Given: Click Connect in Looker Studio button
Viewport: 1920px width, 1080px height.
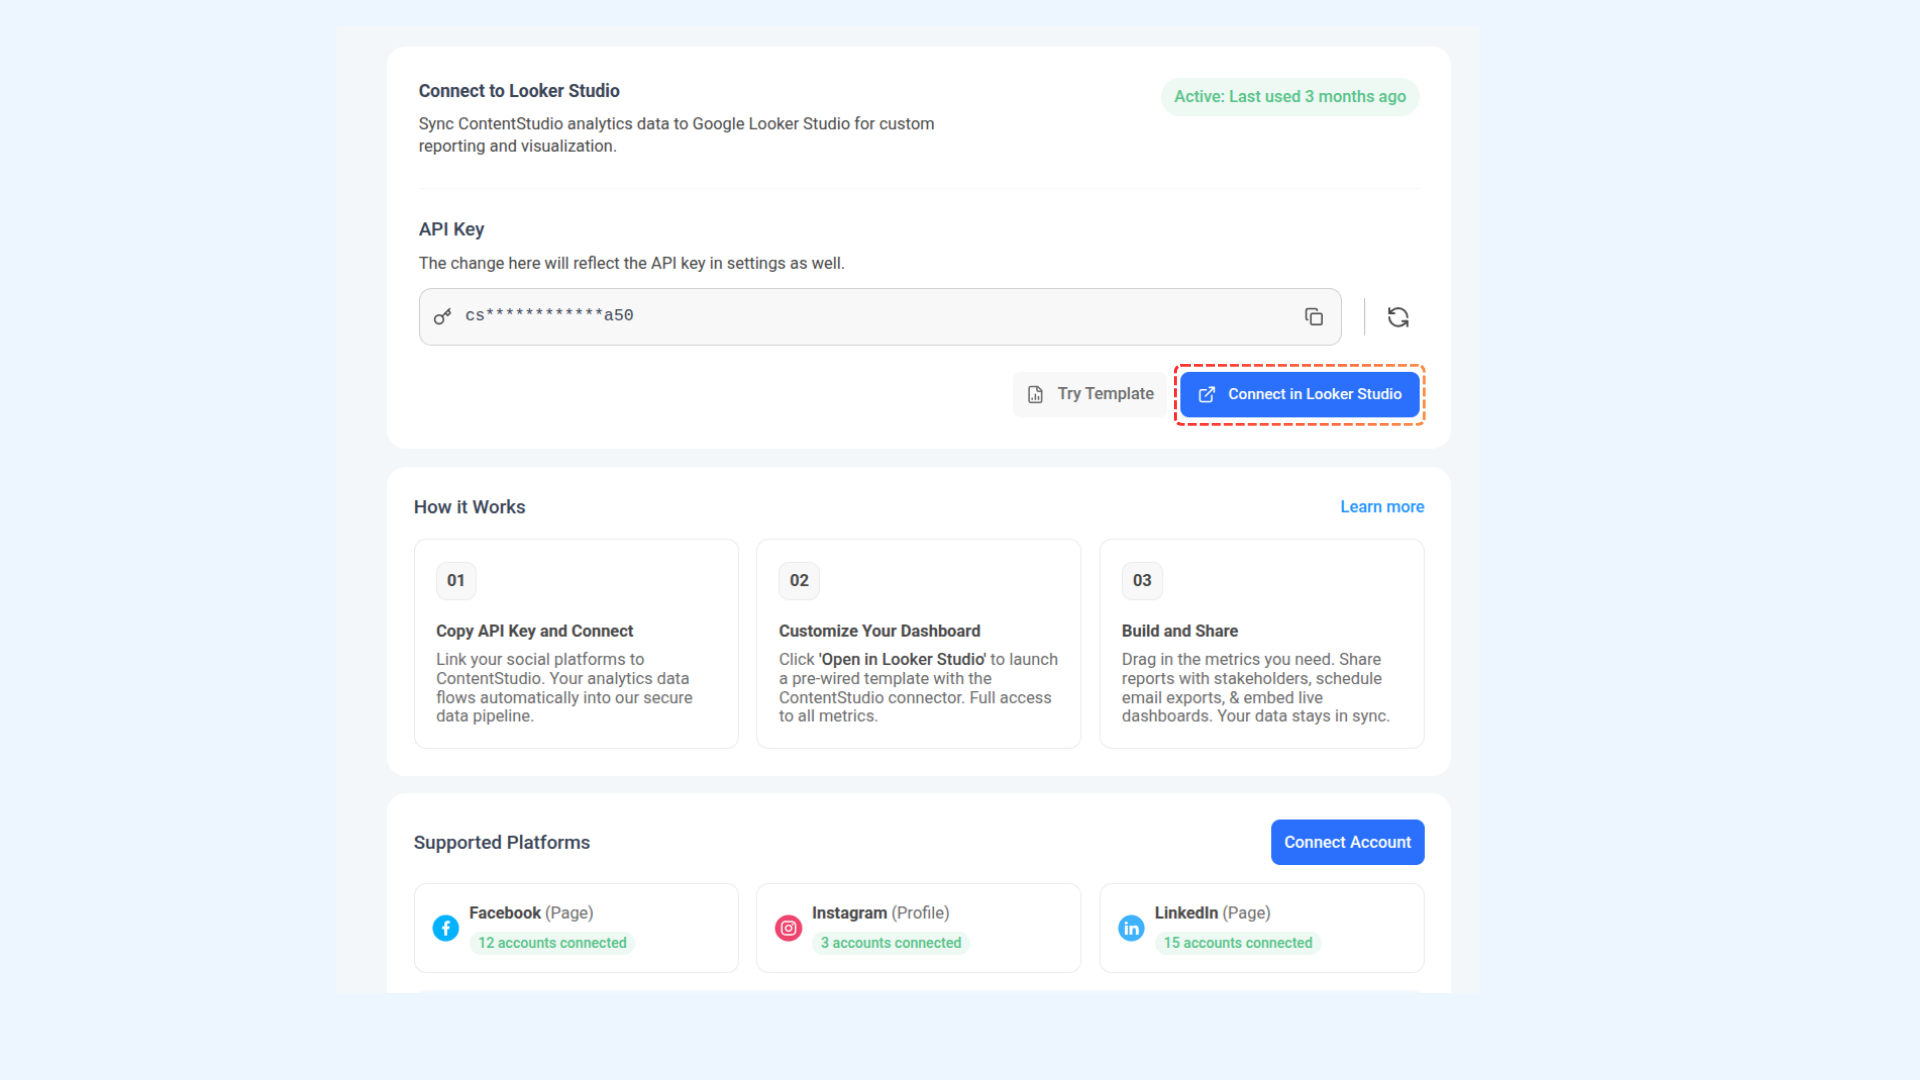Looking at the screenshot, I should click(1300, 394).
